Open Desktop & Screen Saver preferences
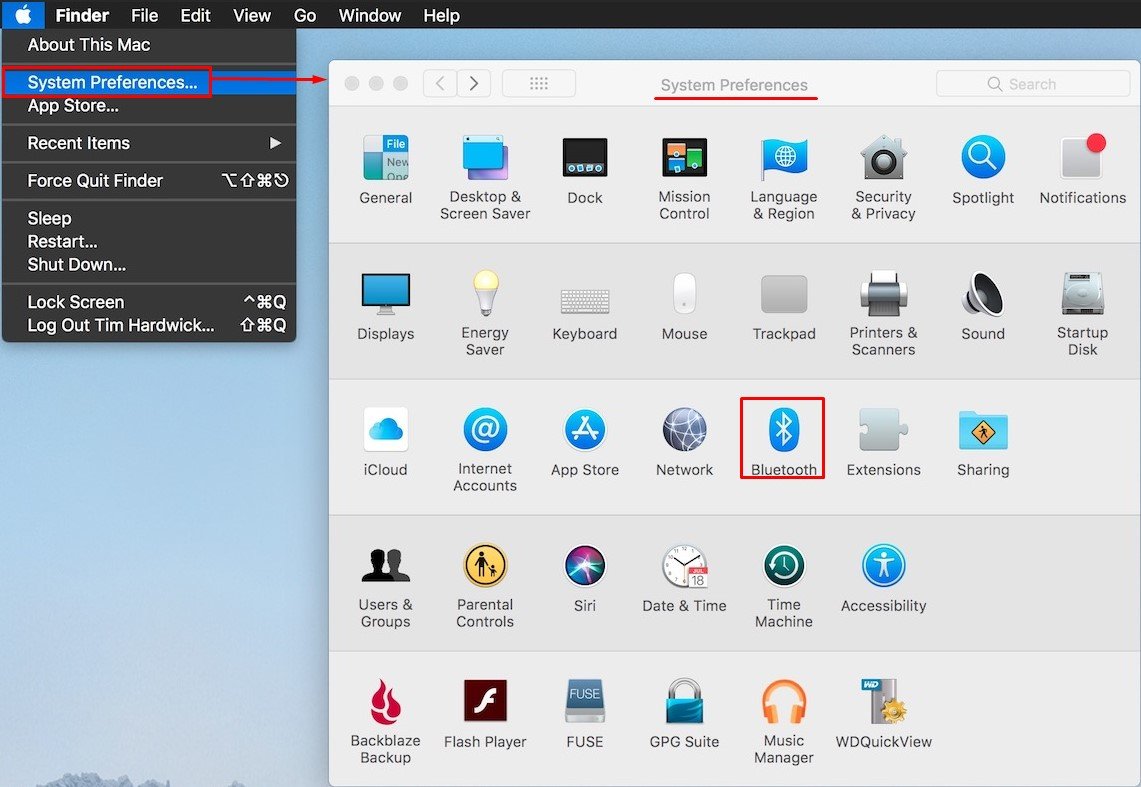This screenshot has height=787, width=1141. 485,177
